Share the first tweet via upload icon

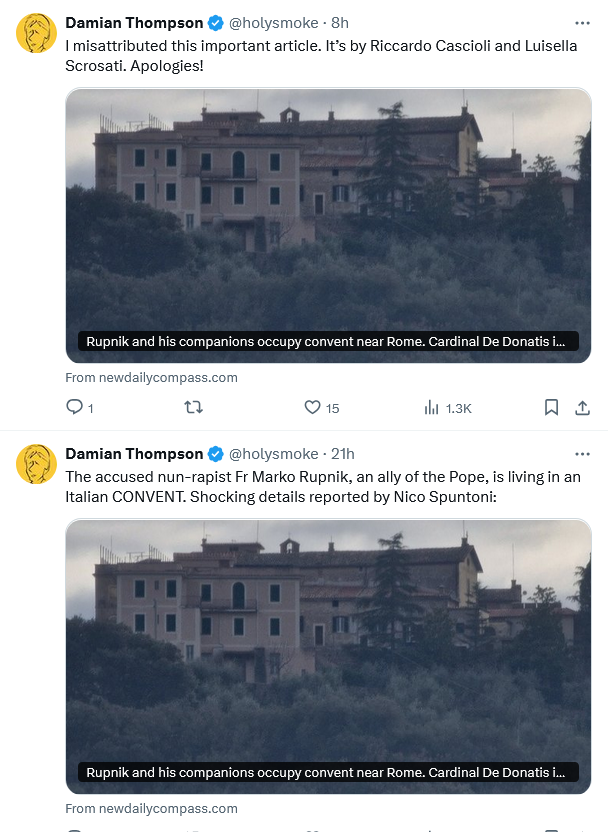point(582,408)
